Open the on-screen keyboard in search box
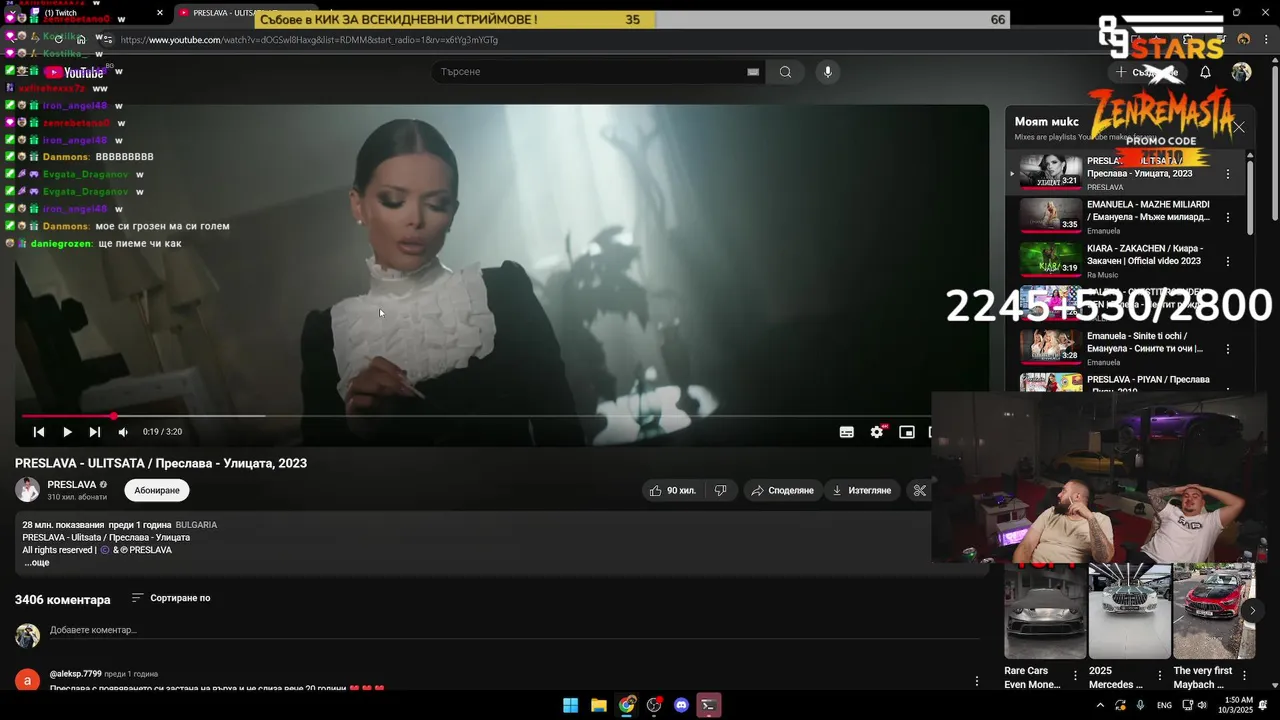The image size is (1280, 720). [753, 72]
